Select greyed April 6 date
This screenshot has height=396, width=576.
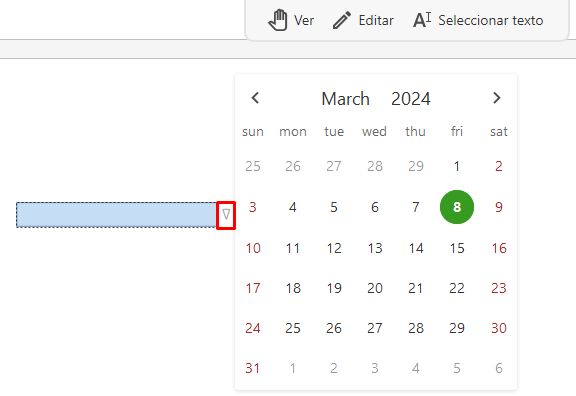(x=498, y=368)
